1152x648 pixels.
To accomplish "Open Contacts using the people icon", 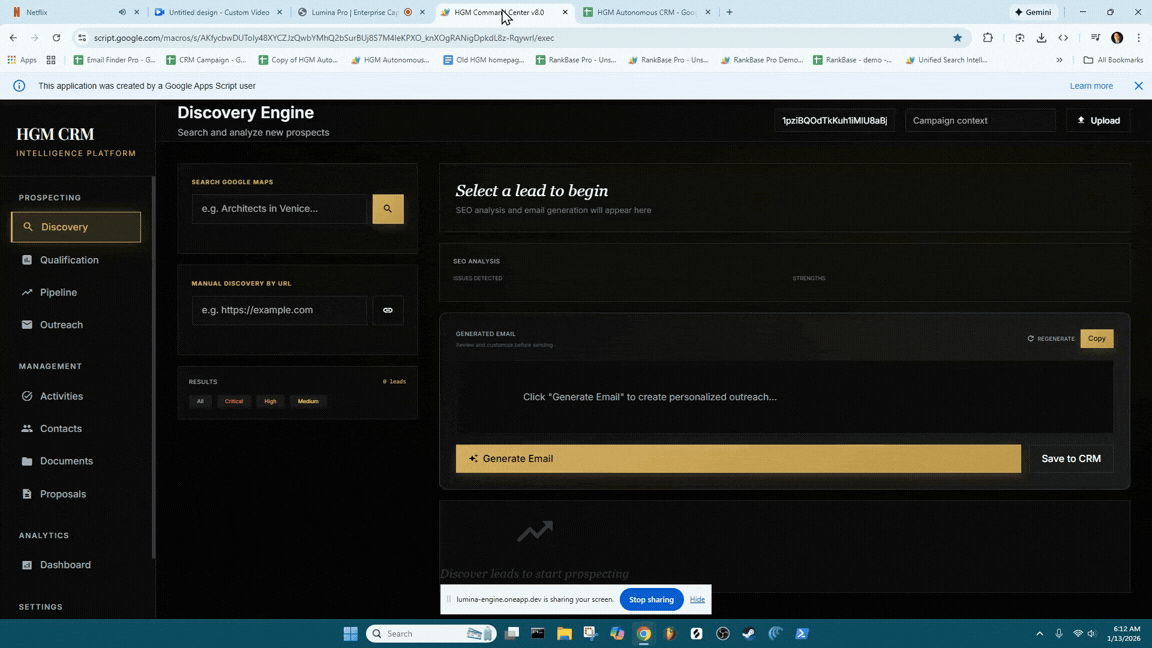I will pos(28,428).
